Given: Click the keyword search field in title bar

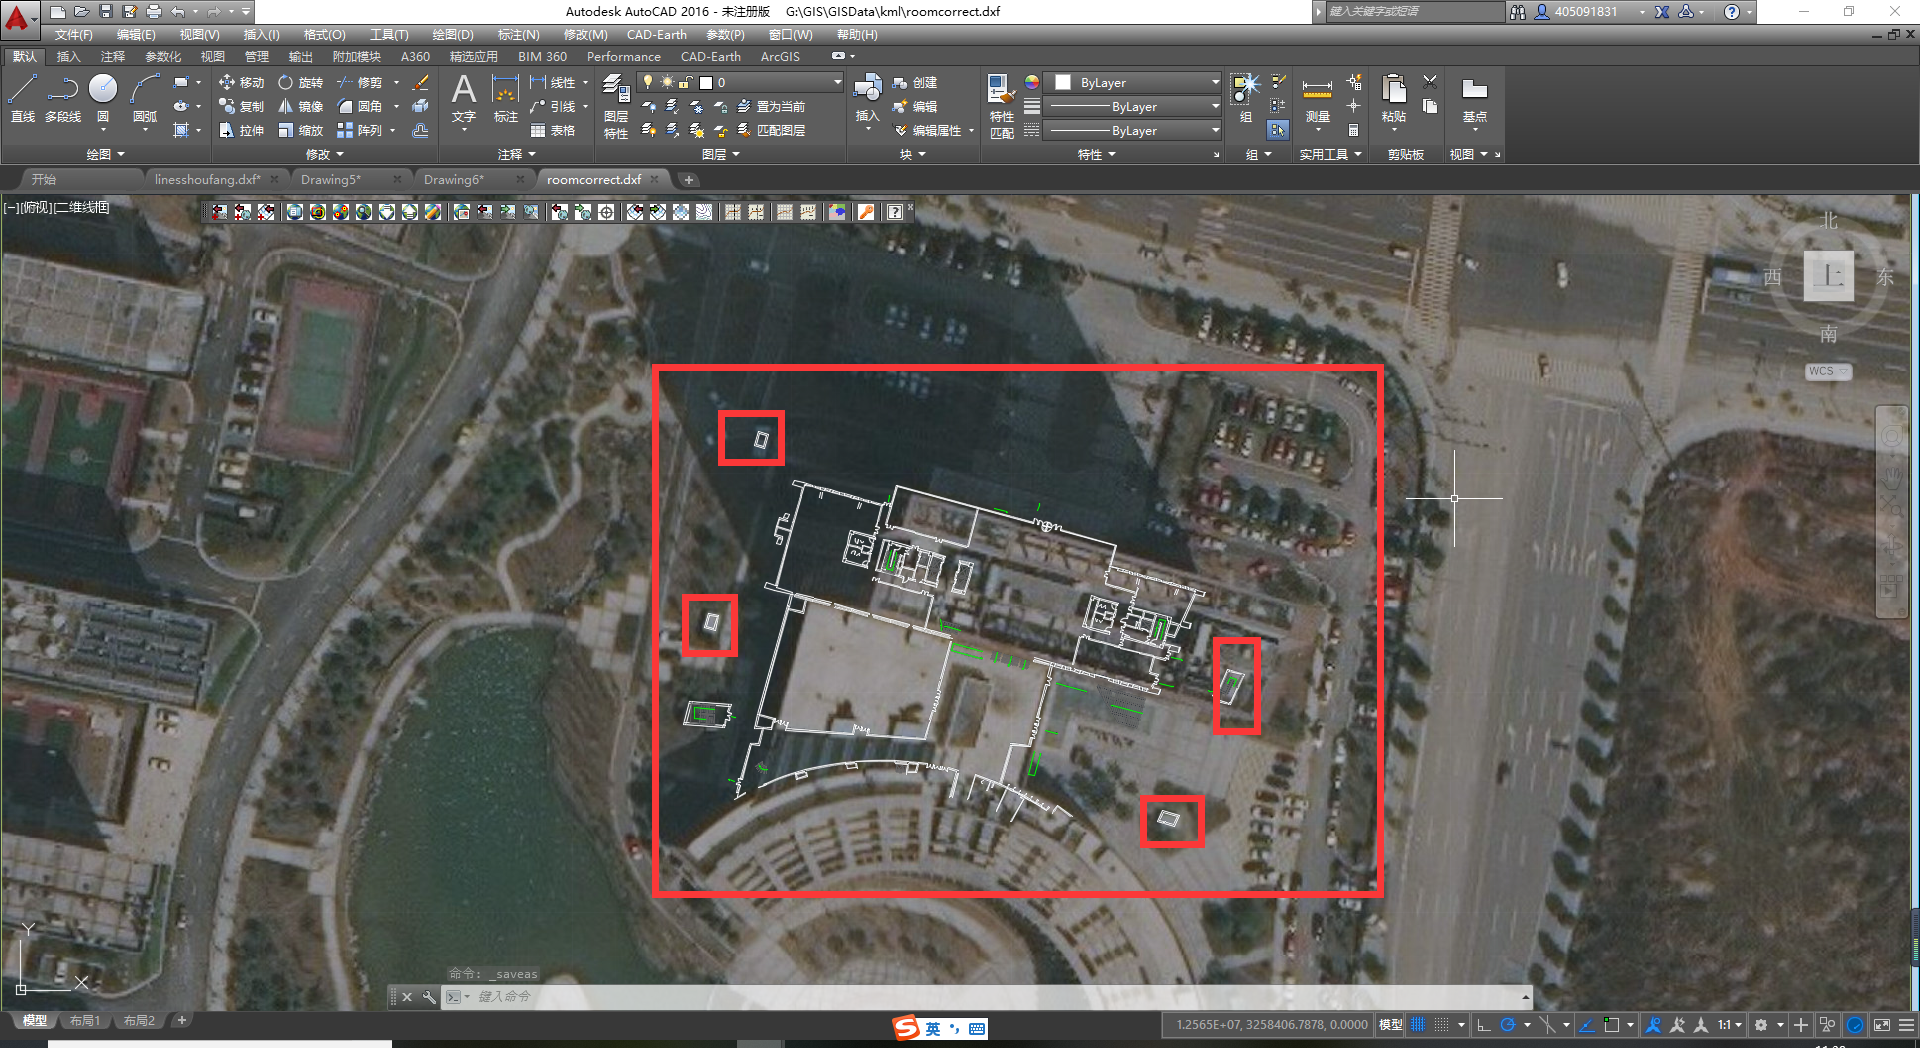Looking at the screenshot, I should click(x=1414, y=12).
